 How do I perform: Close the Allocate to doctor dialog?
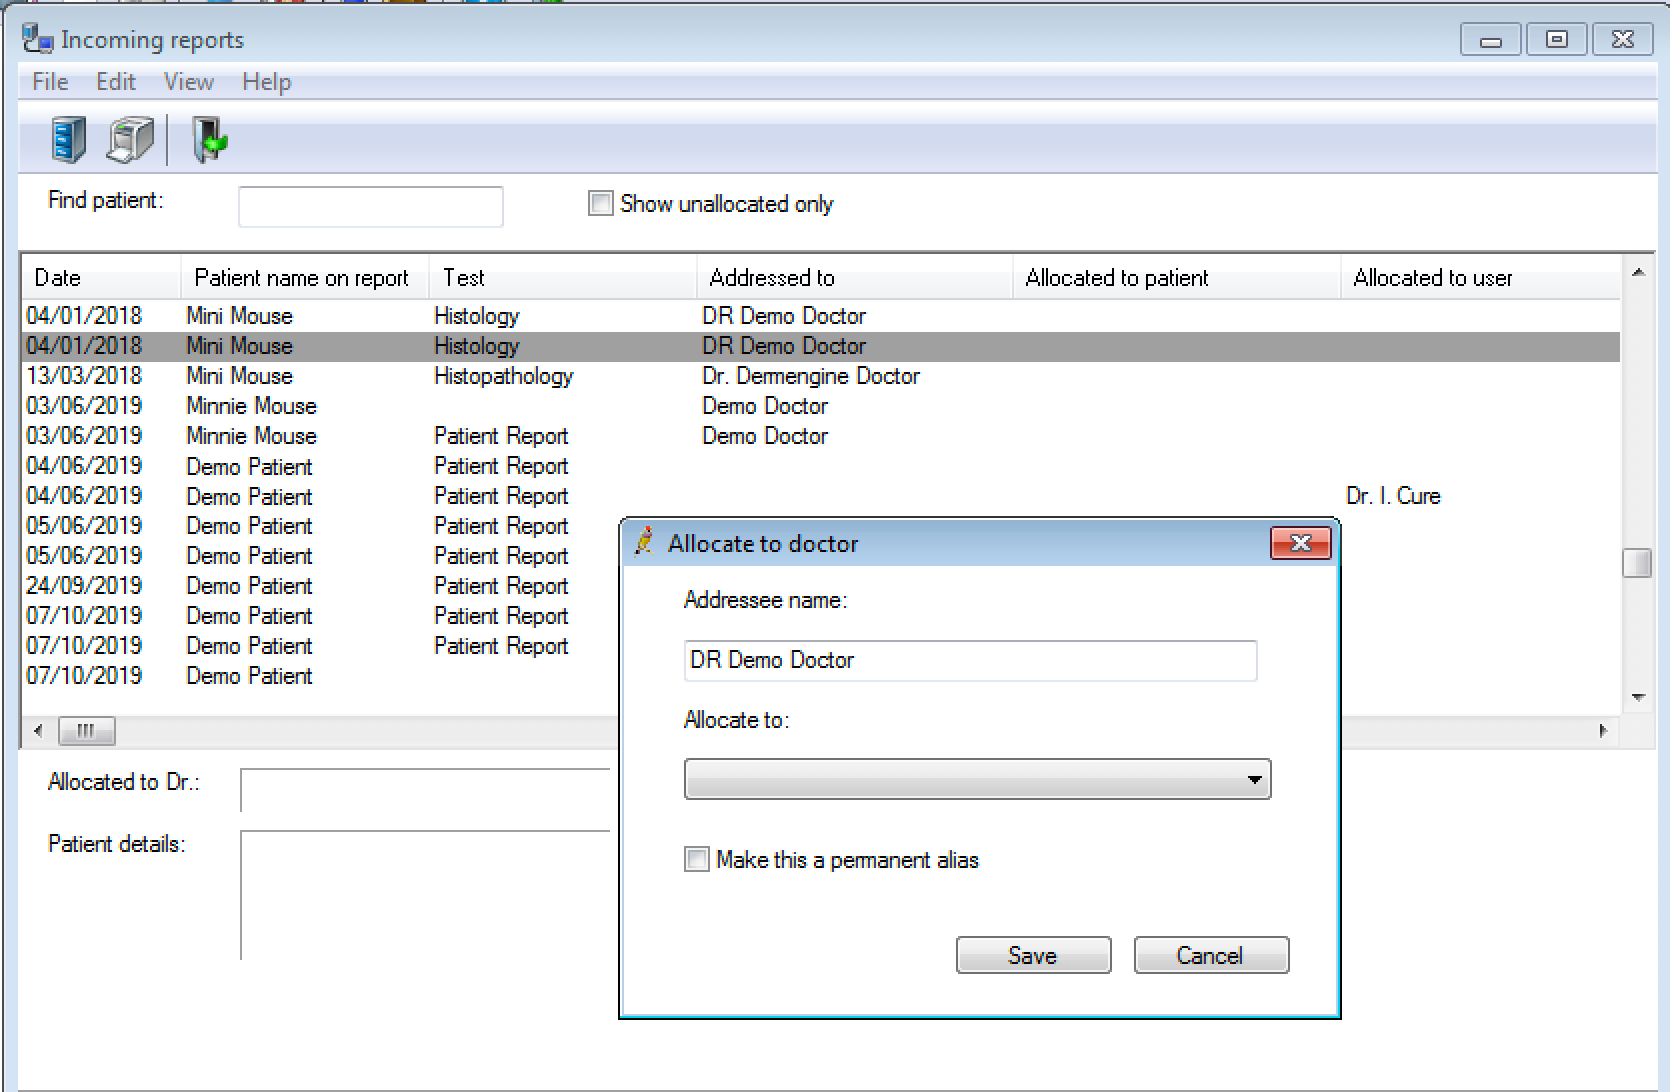coord(1300,543)
